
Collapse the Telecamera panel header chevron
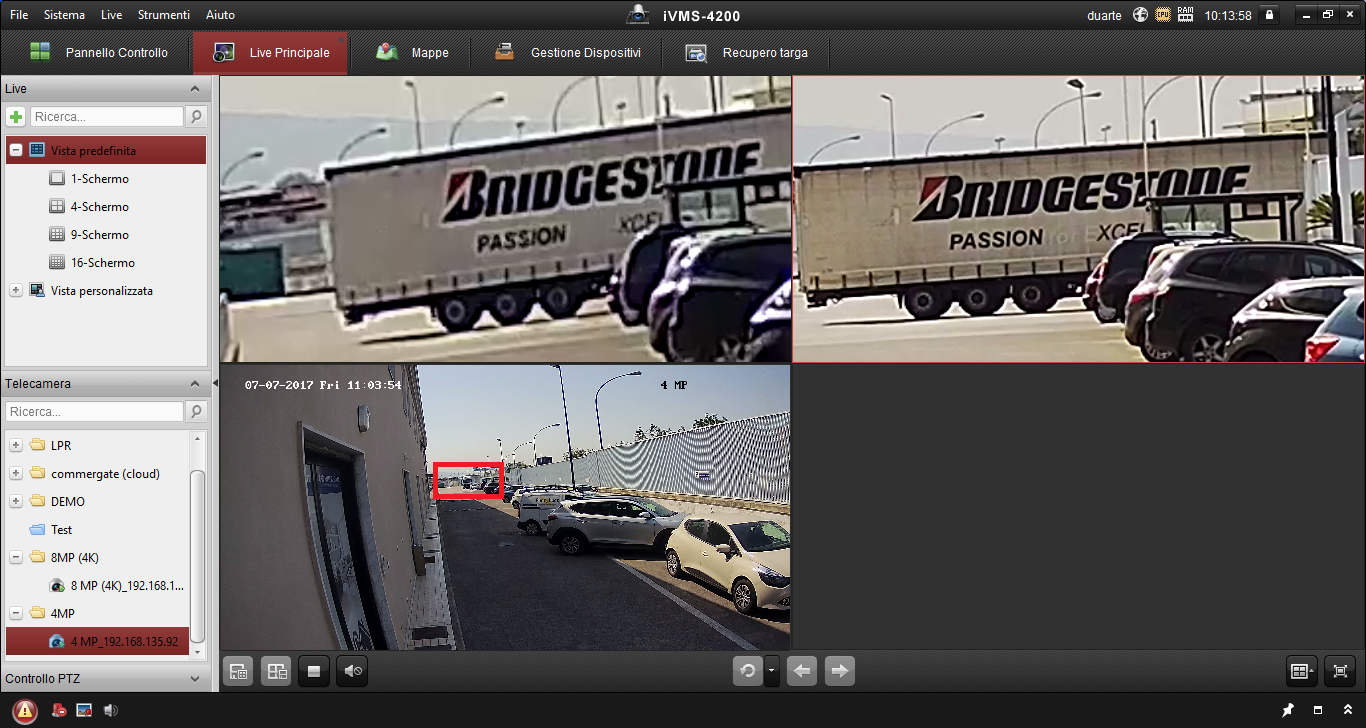pyautogui.click(x=195, y=384)
